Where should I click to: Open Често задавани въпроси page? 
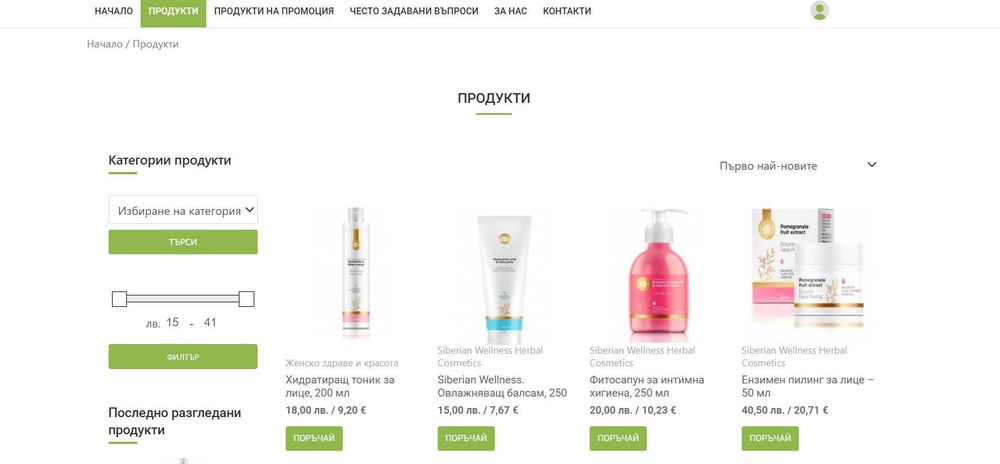pyautogui.click(x=414, y=11)
